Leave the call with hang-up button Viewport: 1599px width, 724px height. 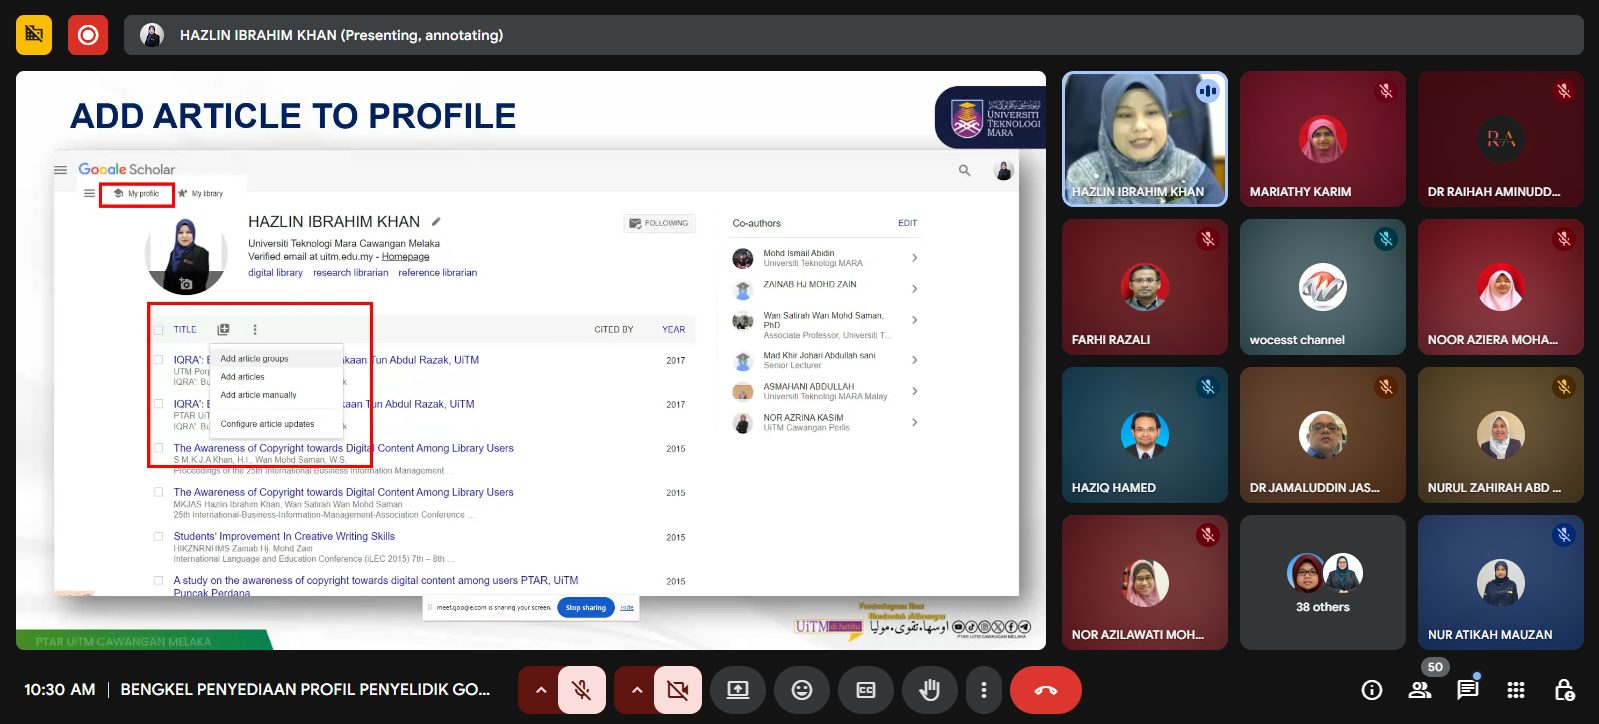tap(1045, 690)
